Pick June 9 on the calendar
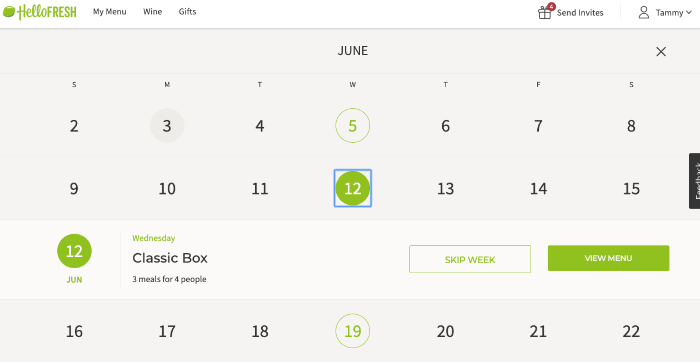 point(74,188)
